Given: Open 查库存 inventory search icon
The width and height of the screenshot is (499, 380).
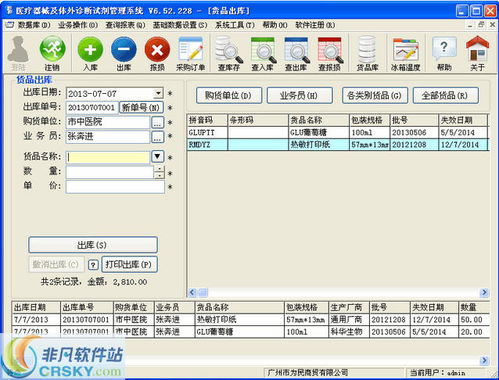Looking at the screenshot, I should coord(229,53).
